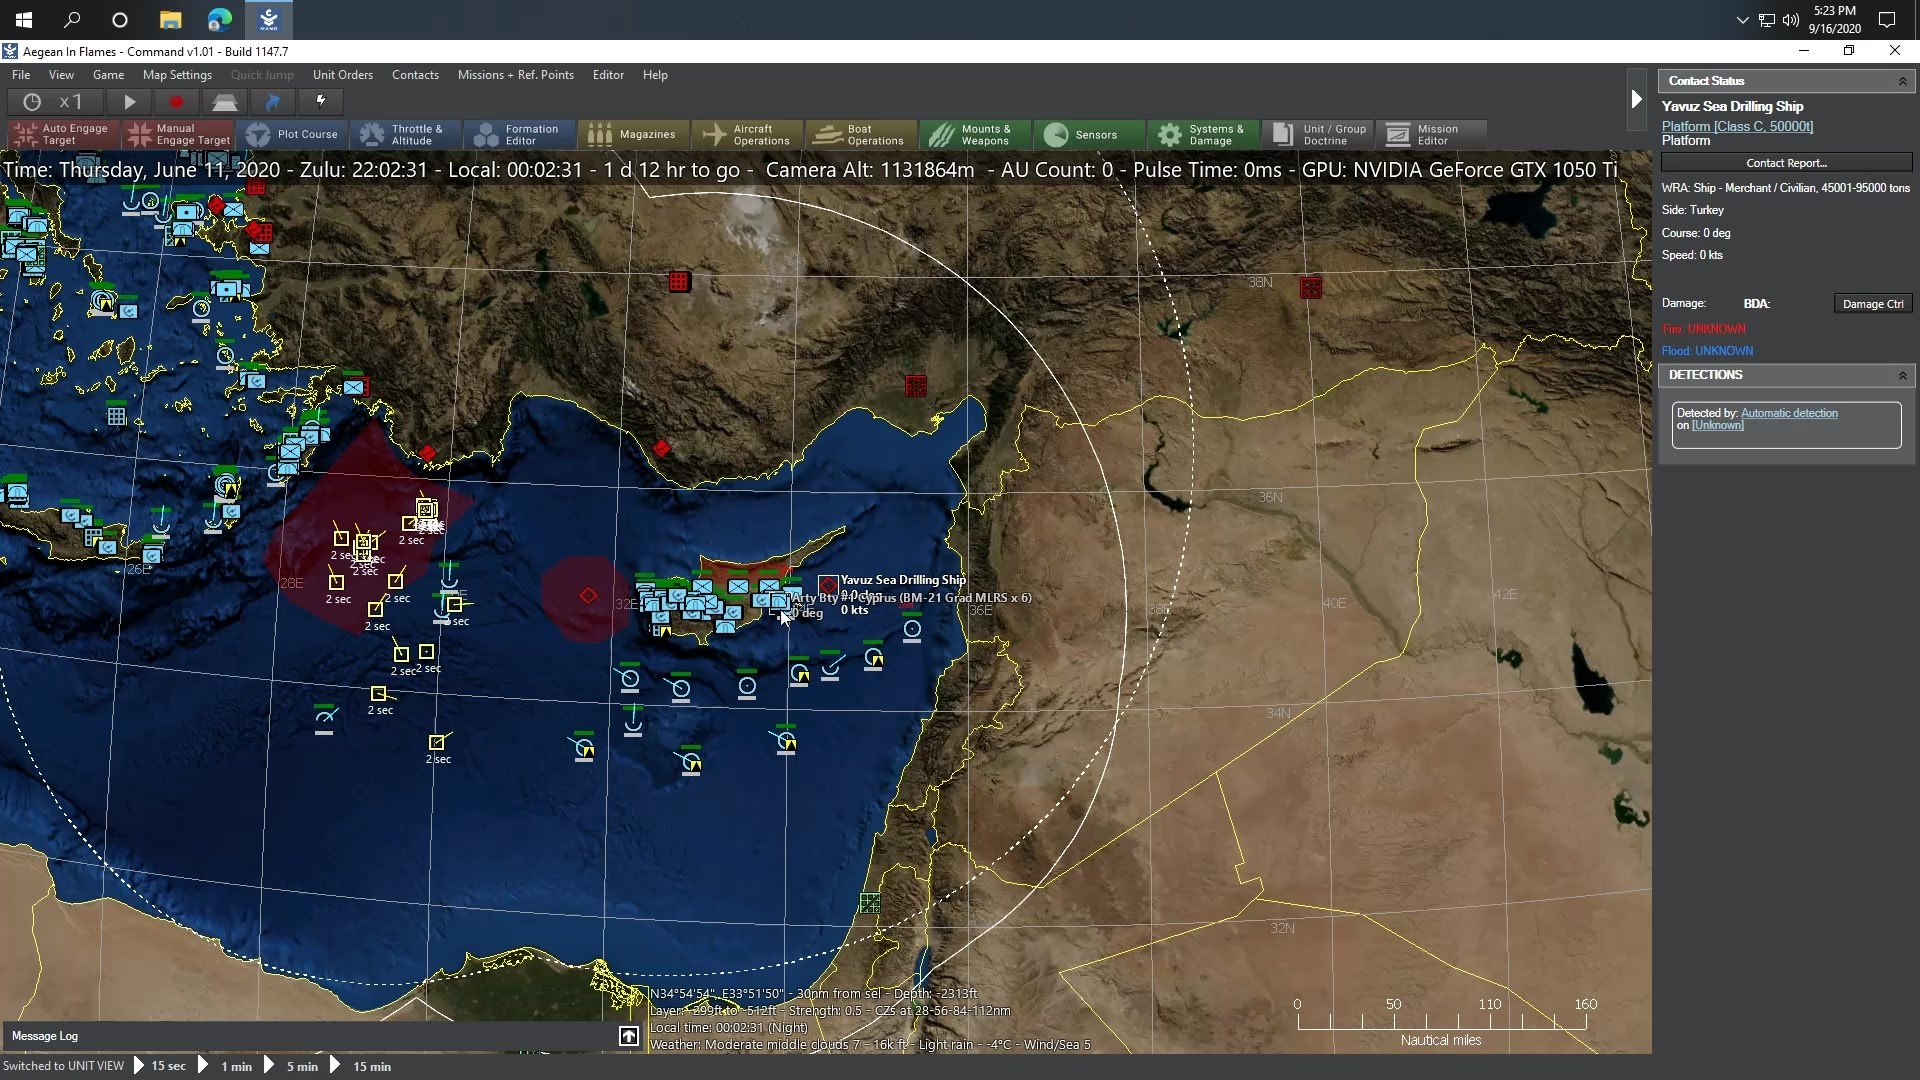Click the time compression x1 button

55,102
